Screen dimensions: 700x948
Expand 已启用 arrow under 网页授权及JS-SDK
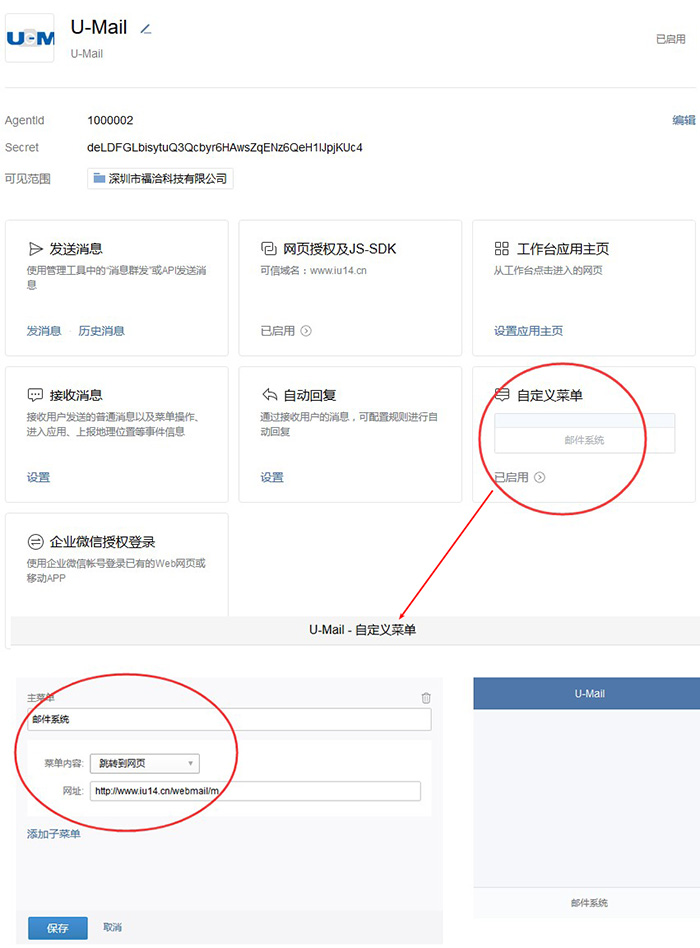pos(306,331)
